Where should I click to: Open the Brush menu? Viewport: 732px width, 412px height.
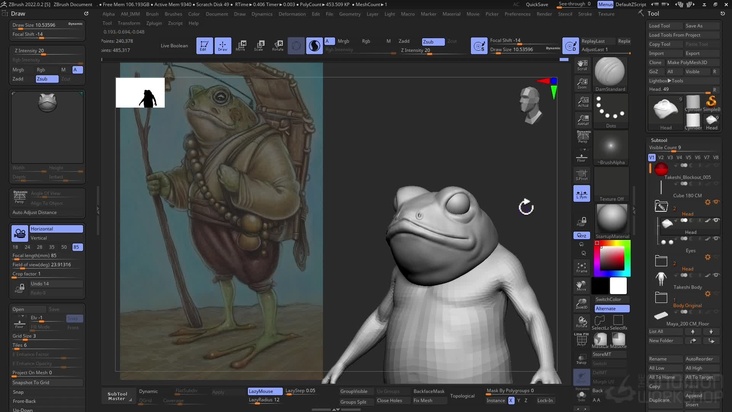152,14
